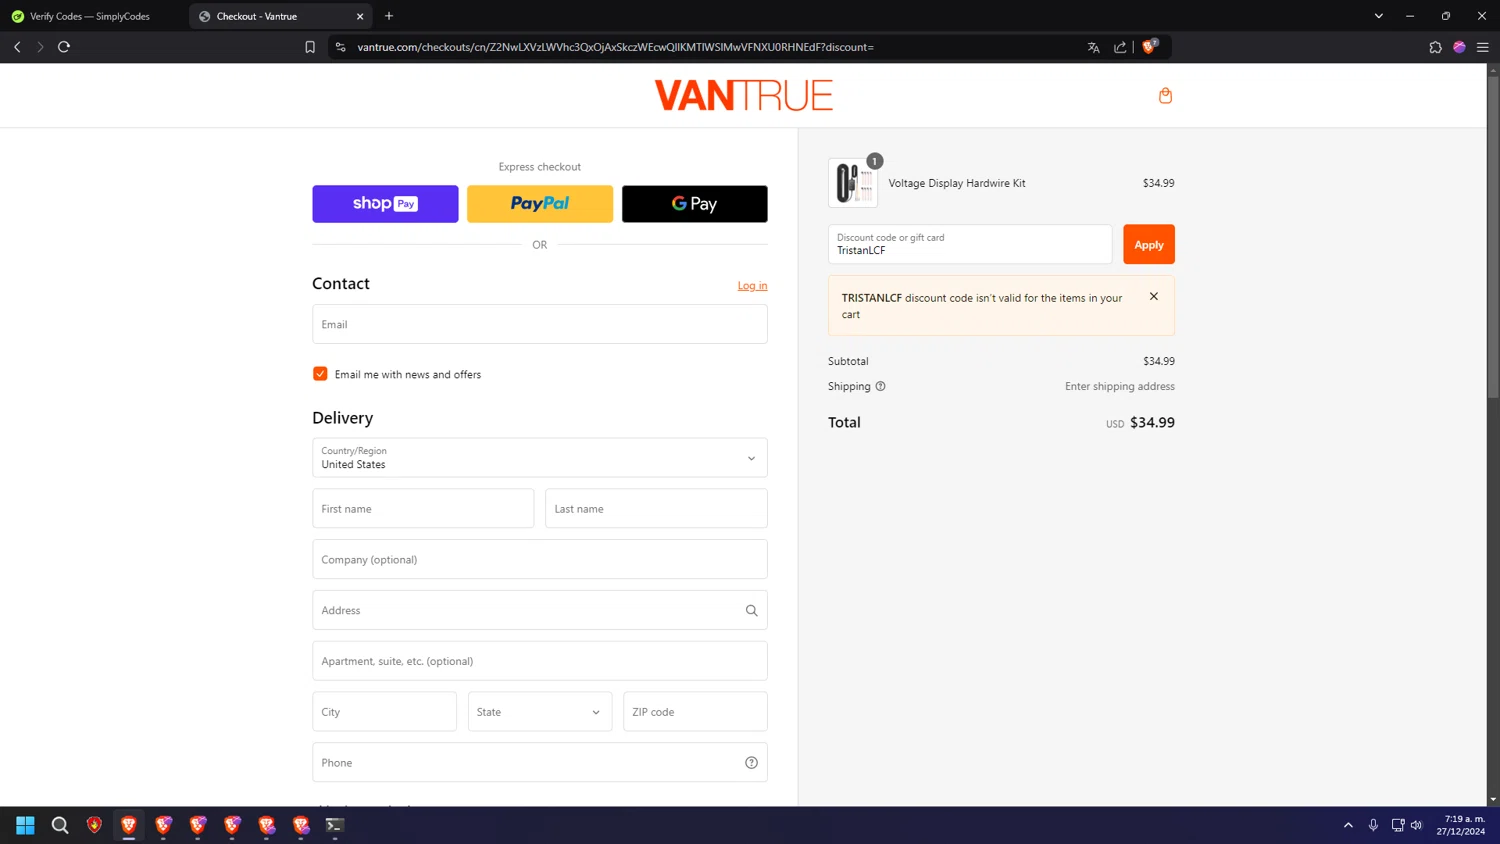The height and width of the screenshot is (844, 1500).
Task: Click the share page icon
Action: click(x=1120, y=47)
